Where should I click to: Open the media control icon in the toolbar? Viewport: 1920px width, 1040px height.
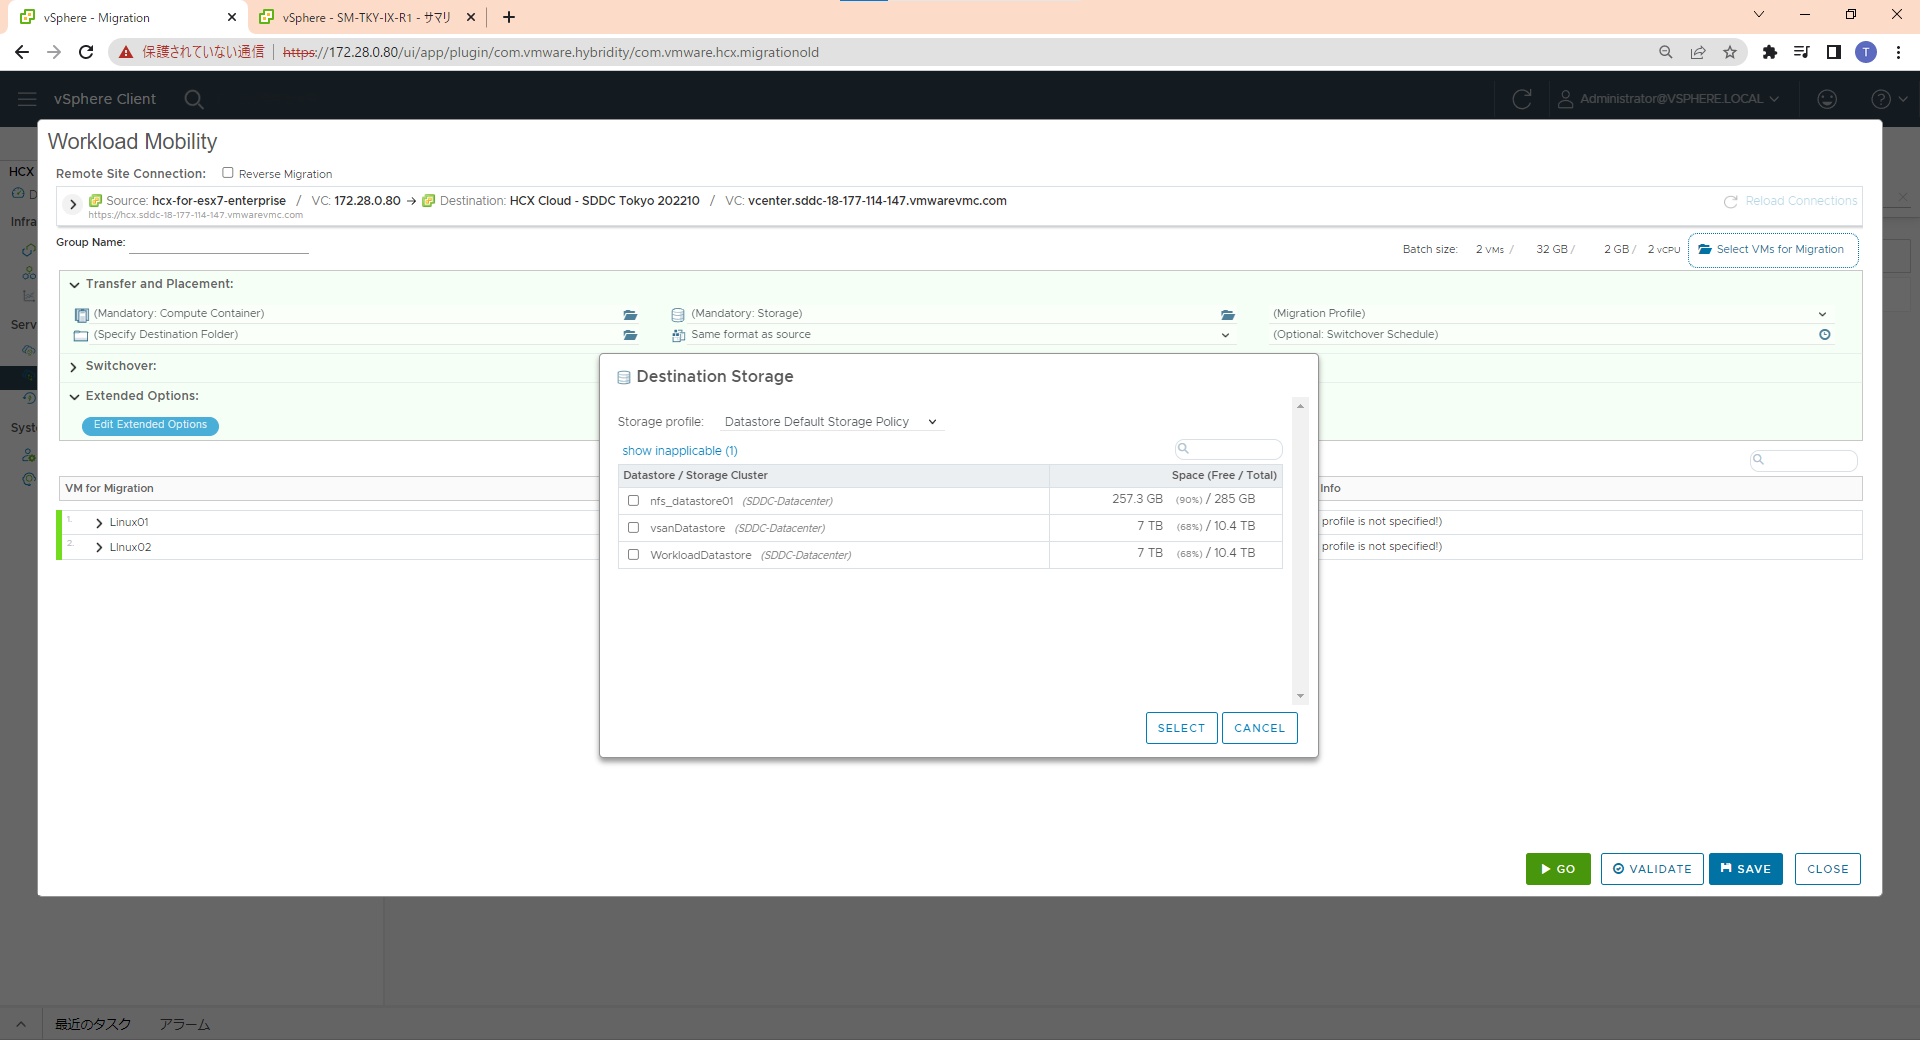pyautogui.click(x=1802, y=52)
